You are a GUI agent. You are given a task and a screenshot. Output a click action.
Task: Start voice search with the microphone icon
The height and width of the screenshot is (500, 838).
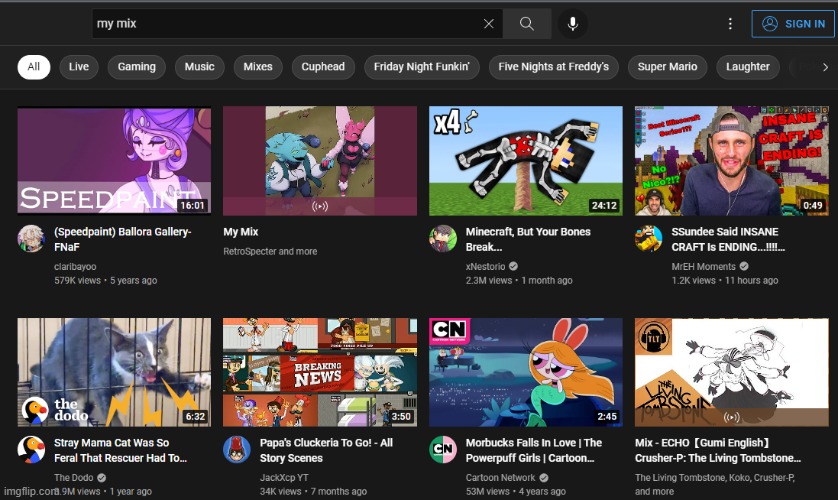[x=572, y=24]
